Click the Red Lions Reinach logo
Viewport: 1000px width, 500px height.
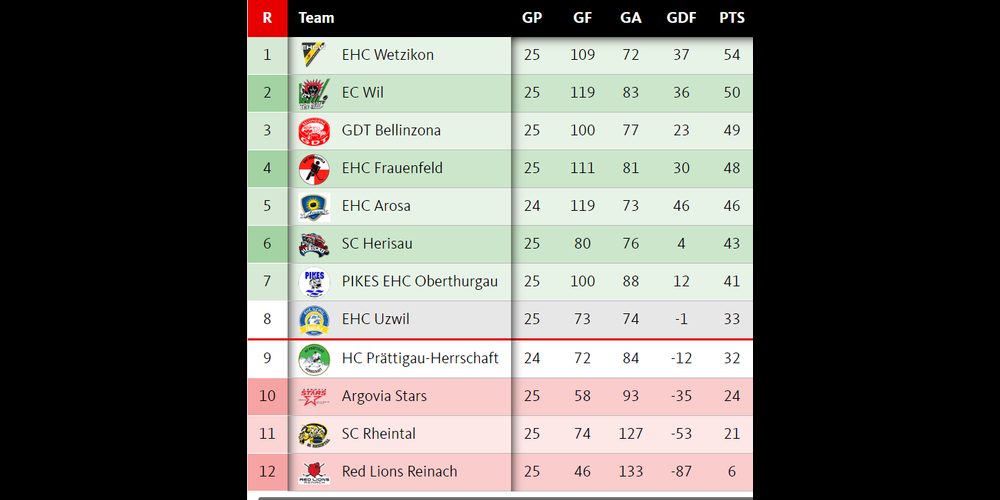click(x=314, y=472)
